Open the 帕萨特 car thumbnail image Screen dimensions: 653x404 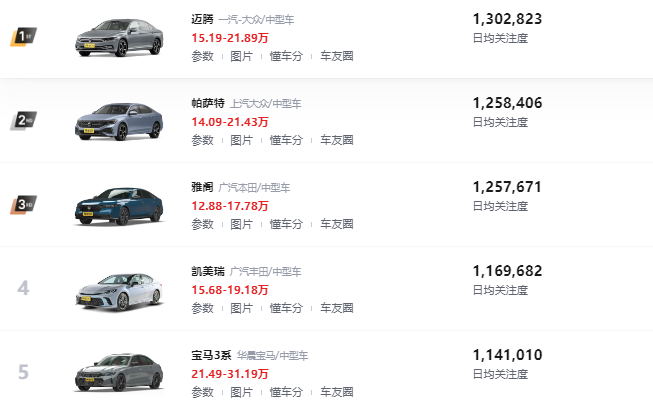click(118, 121)
